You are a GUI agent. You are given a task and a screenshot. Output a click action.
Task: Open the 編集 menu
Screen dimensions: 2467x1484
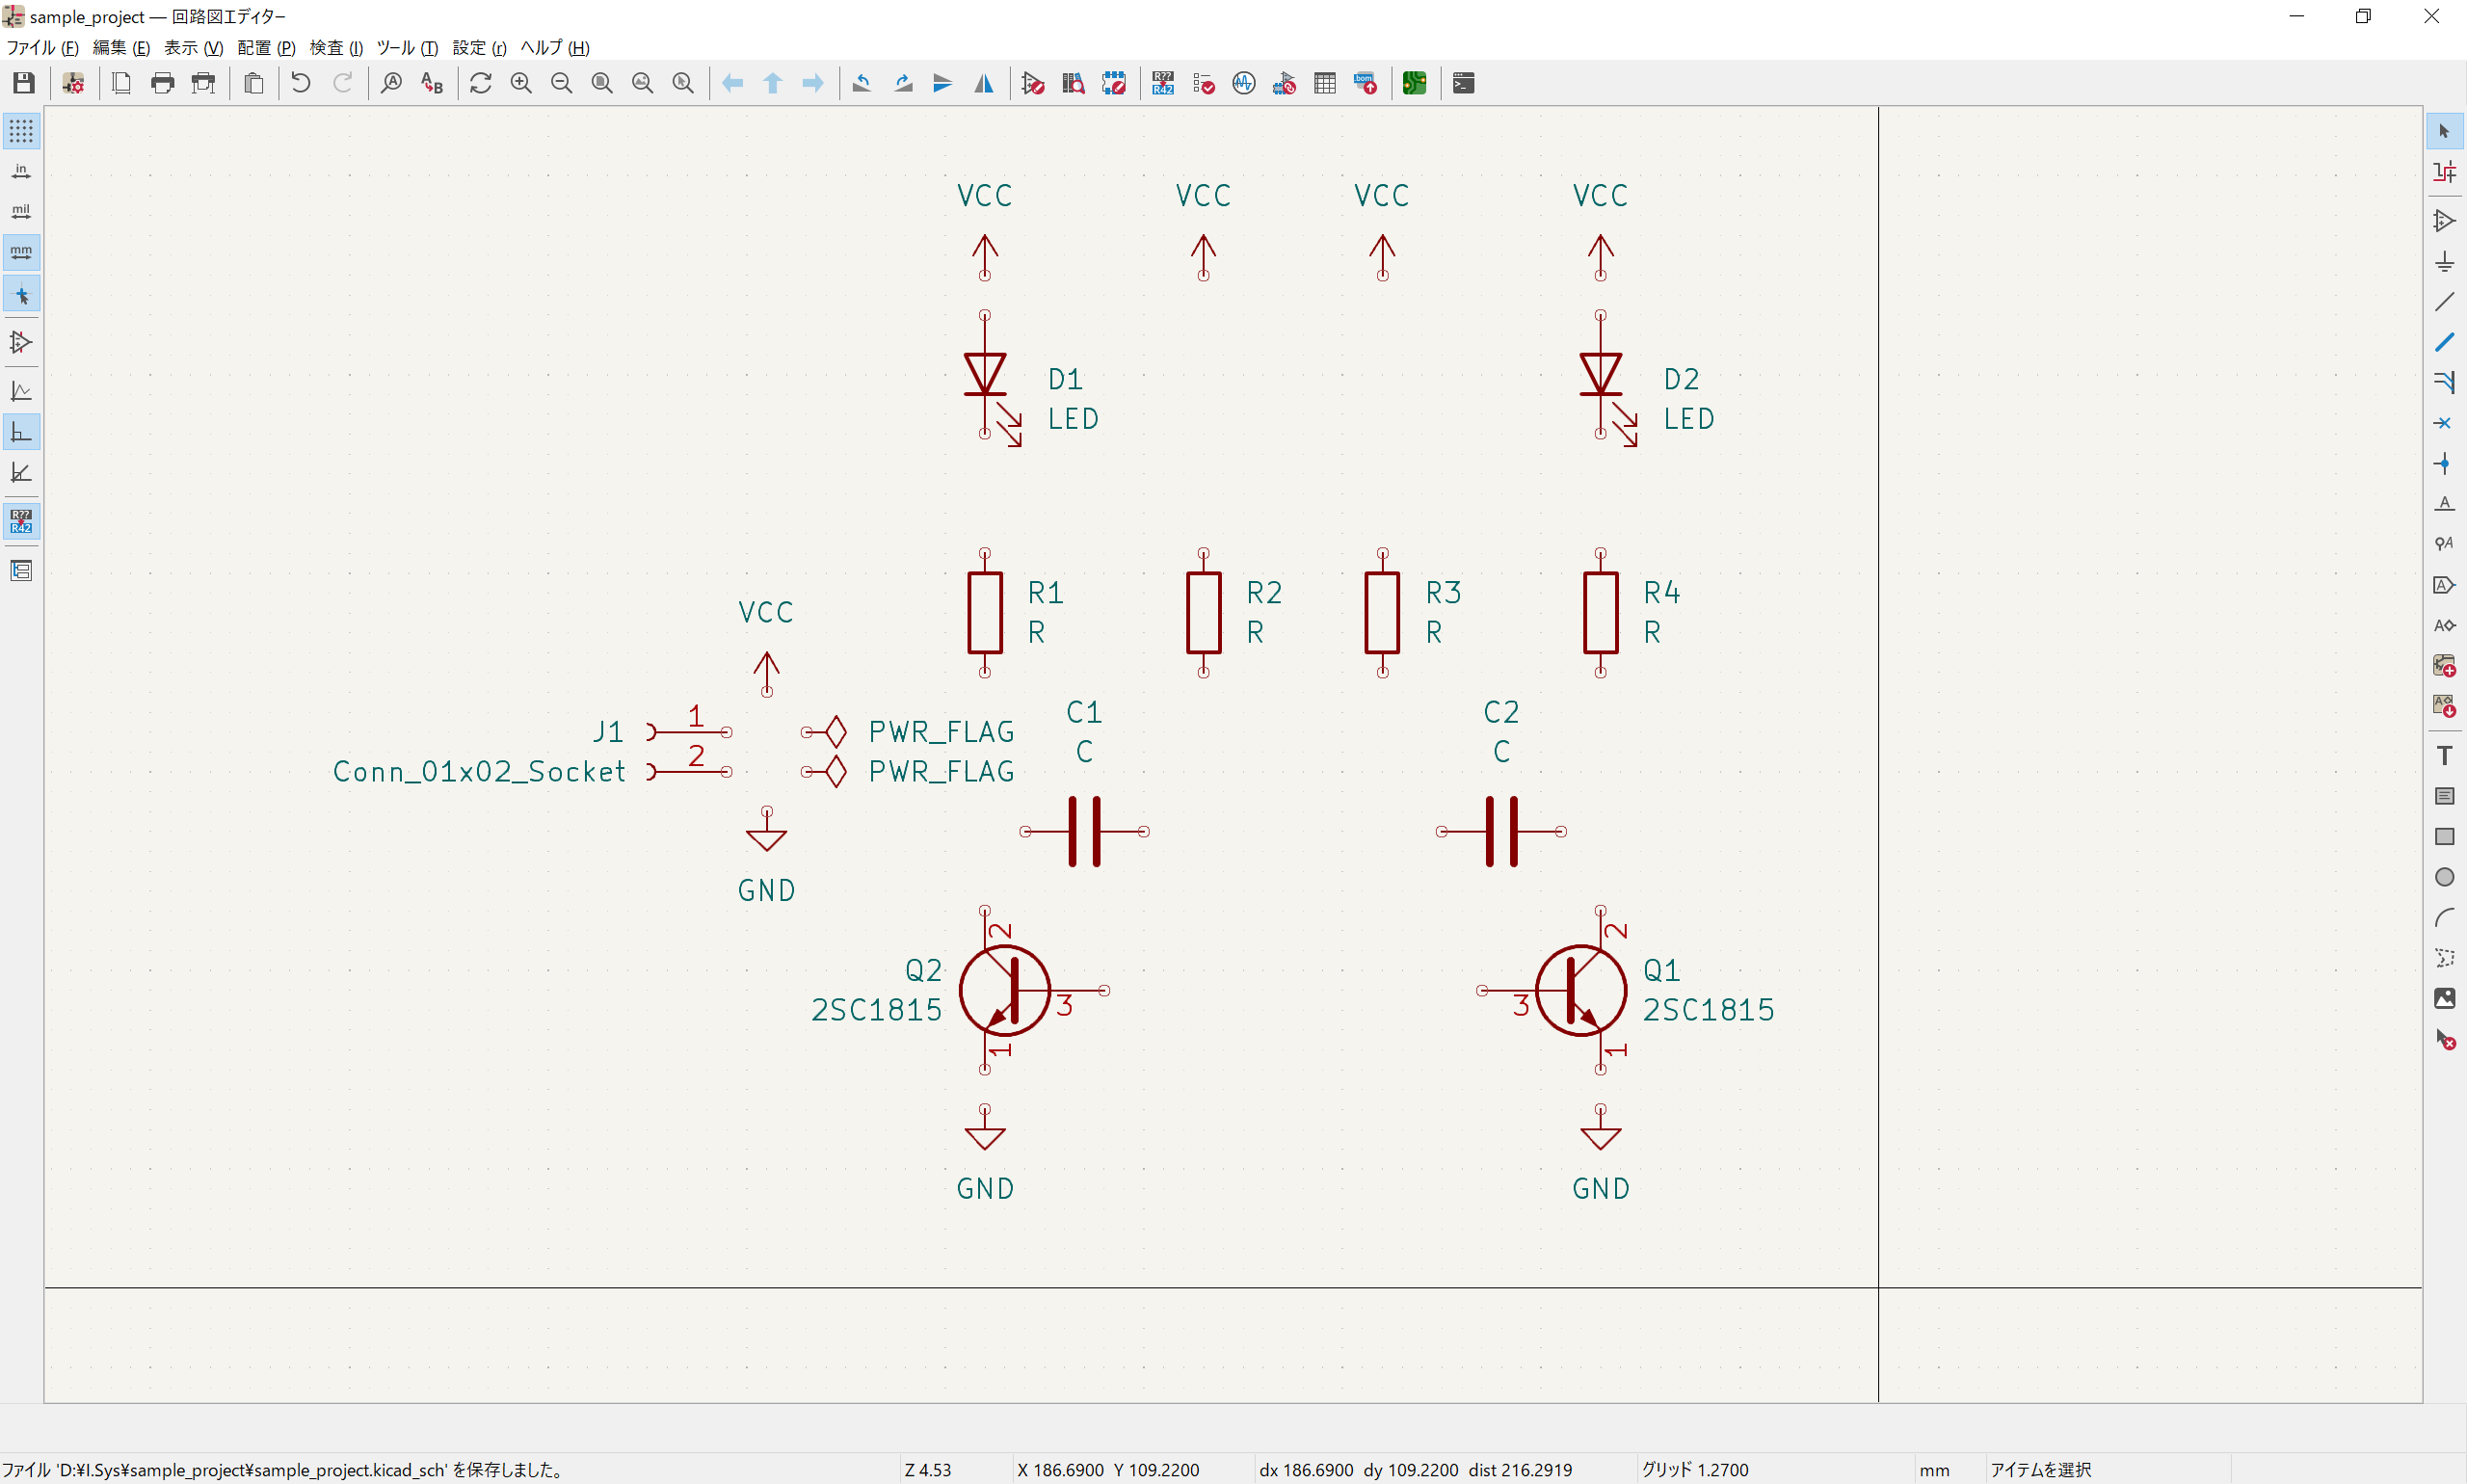pyautogui.click(x=121, y=48)
